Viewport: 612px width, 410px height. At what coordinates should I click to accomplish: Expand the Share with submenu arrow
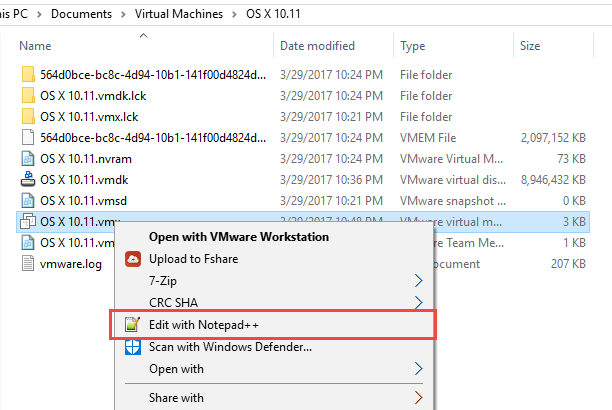[x=418, y=398]
